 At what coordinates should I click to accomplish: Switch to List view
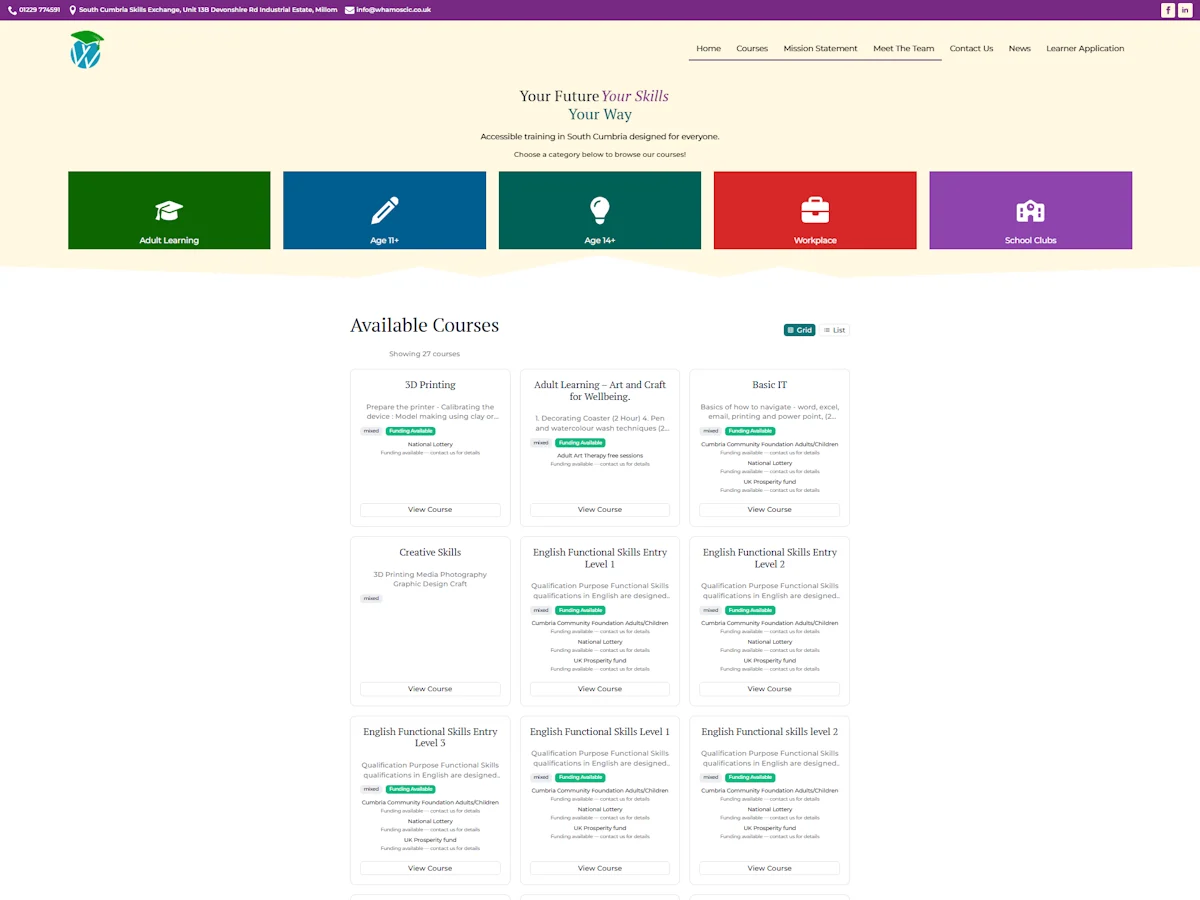pyautogui.click(x=834, y=330)
